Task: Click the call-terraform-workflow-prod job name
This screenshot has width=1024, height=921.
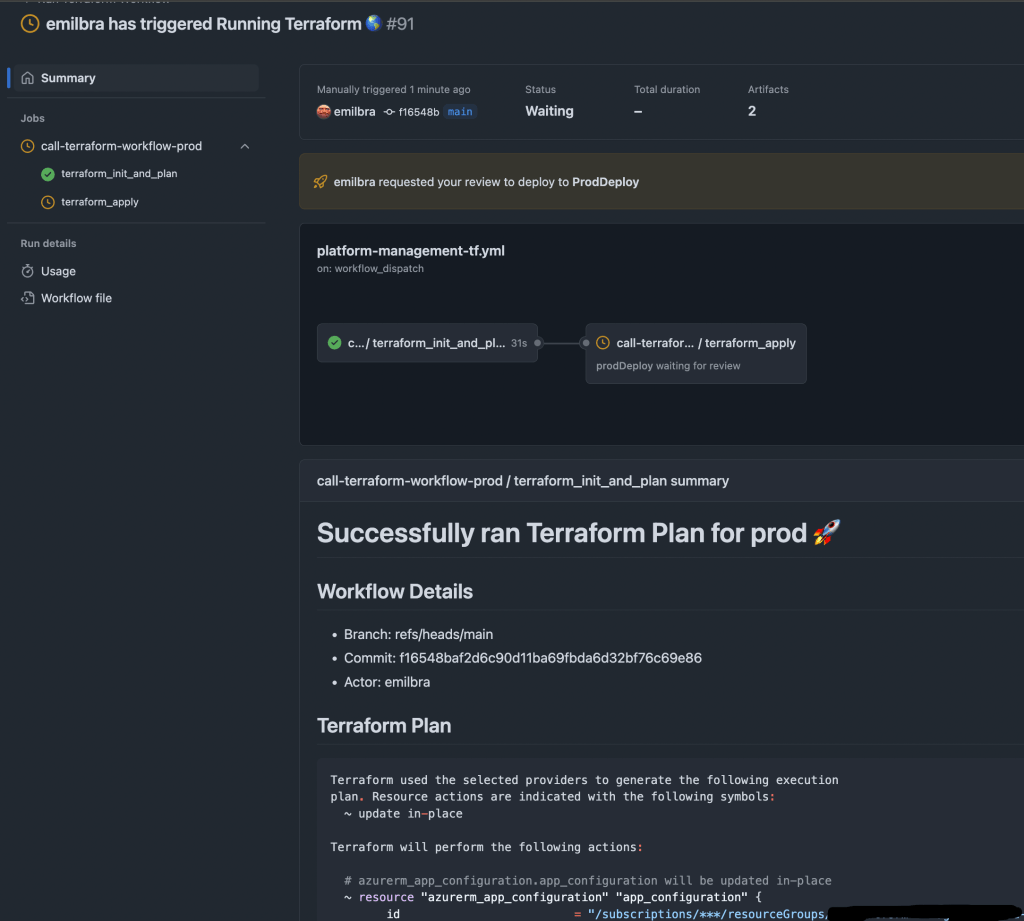Action: [x=121, y=146]
